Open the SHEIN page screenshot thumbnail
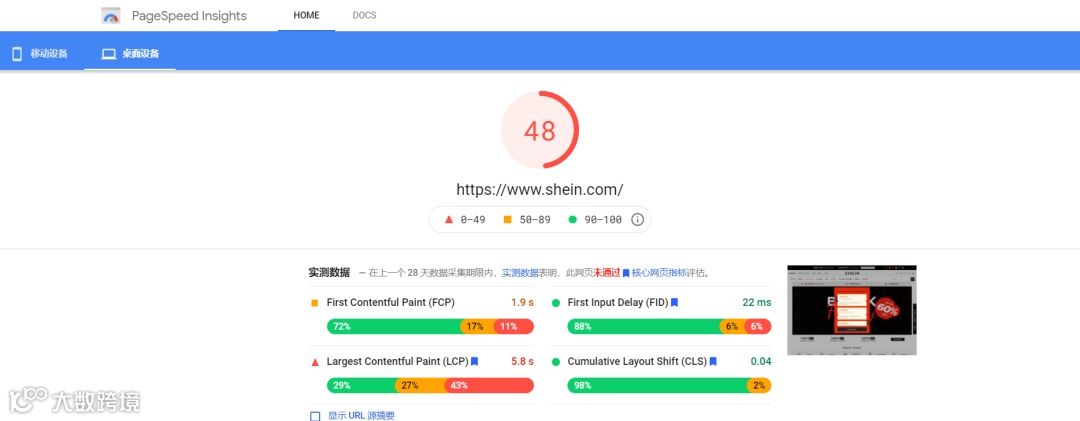 click(x=851, y=310)
